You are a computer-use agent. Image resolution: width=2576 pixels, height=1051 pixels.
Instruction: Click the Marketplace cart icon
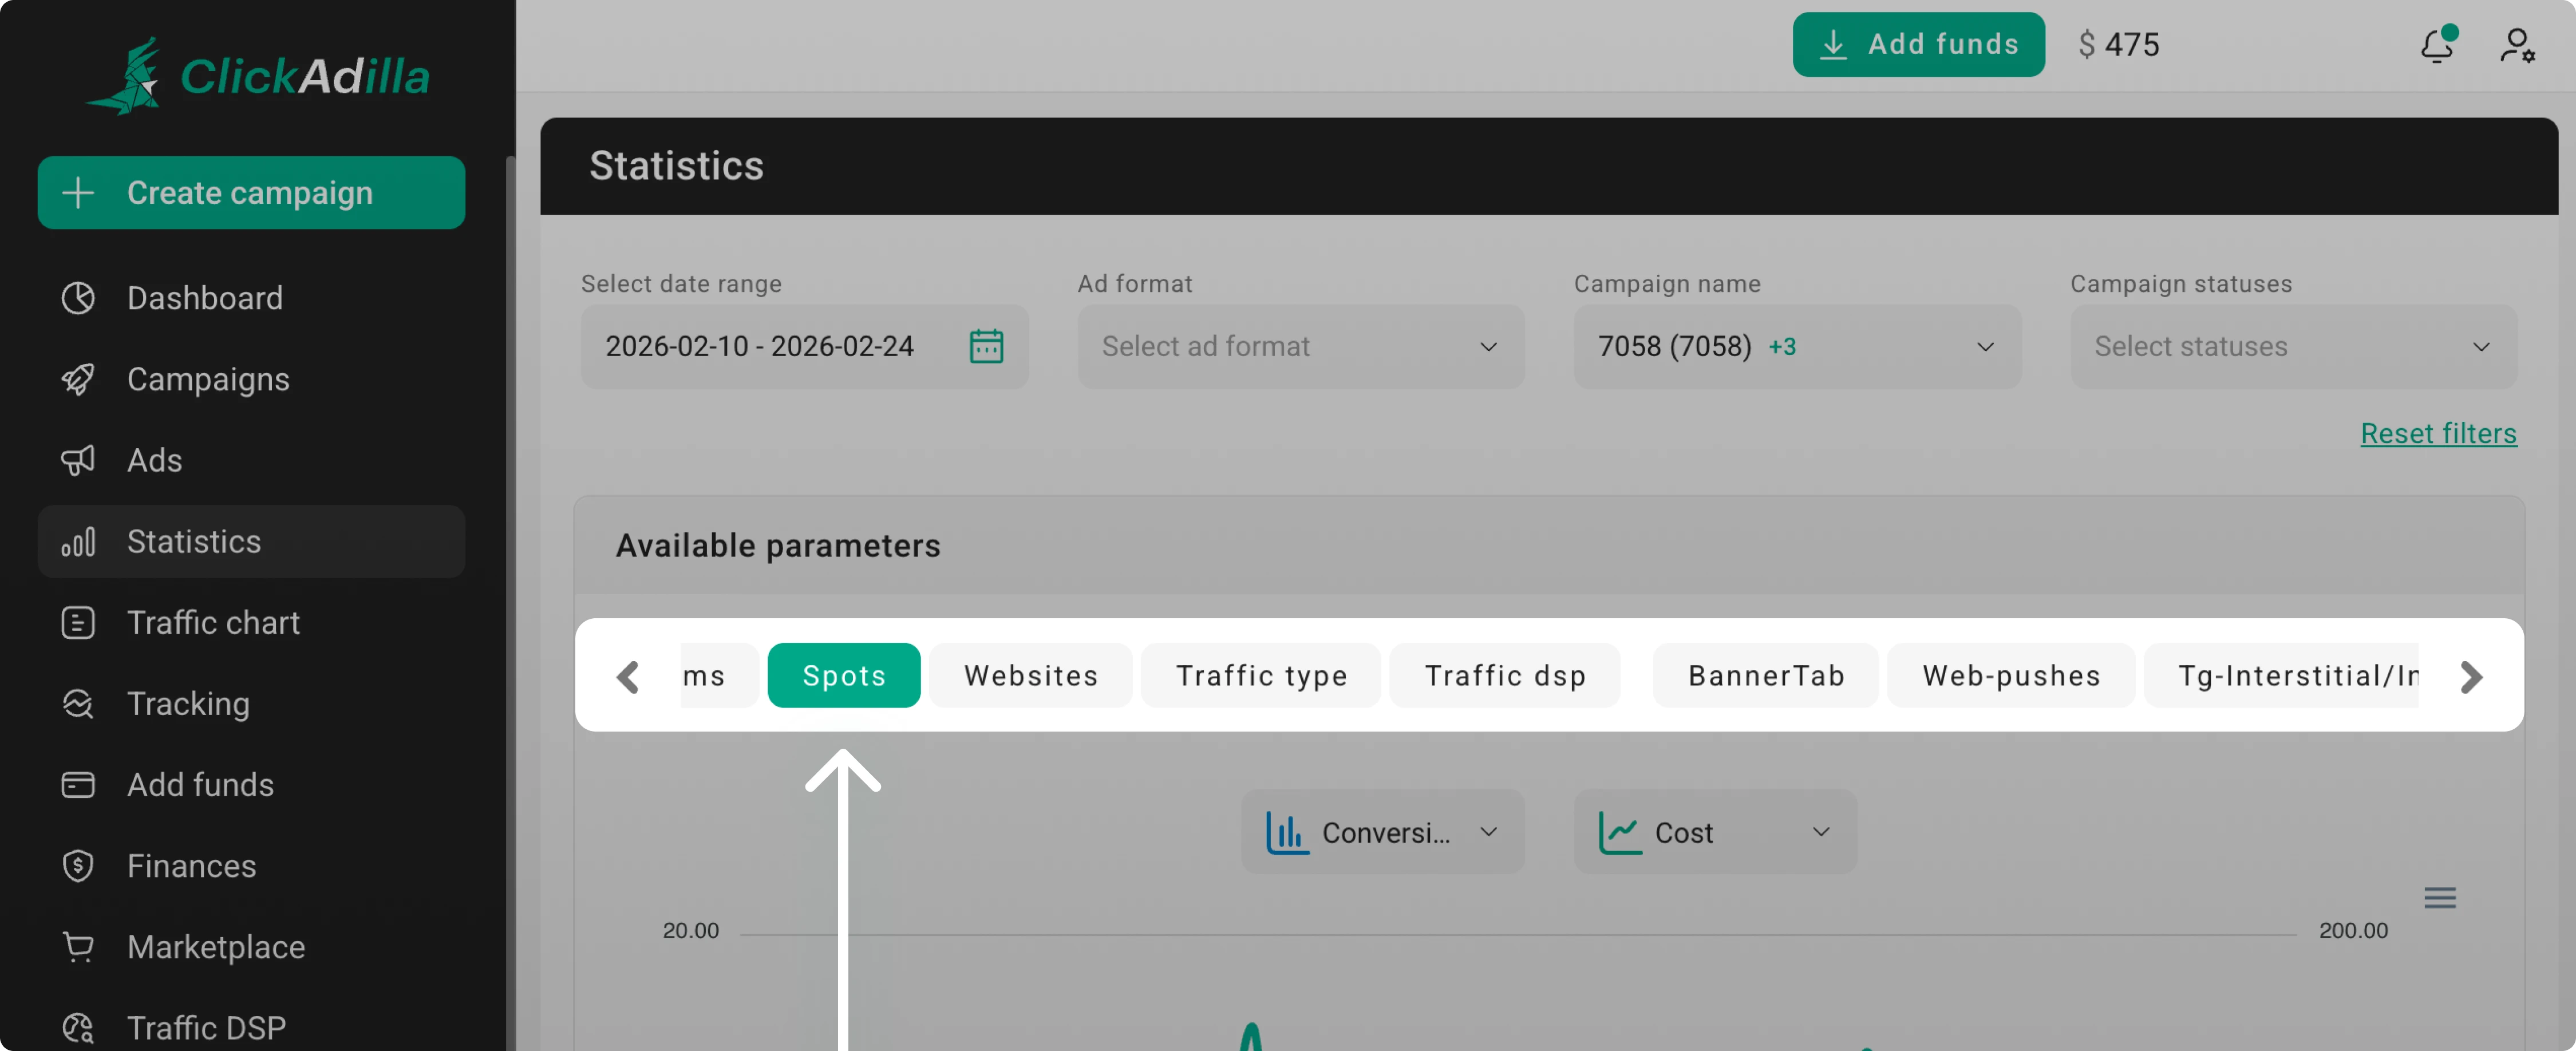(78, 946)
